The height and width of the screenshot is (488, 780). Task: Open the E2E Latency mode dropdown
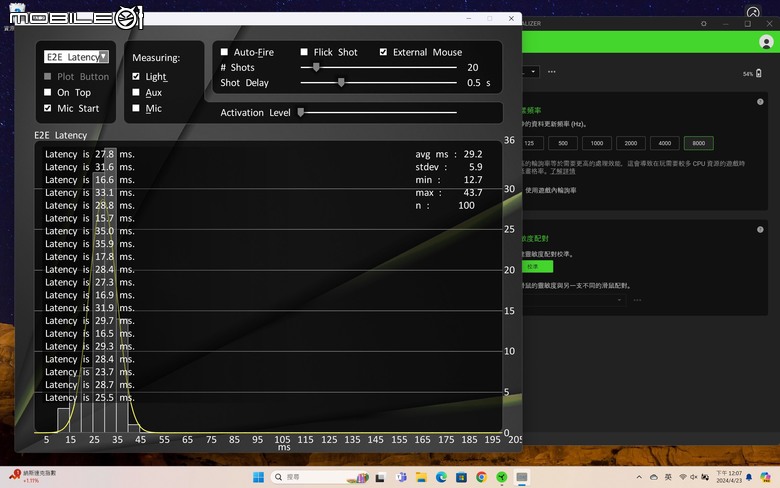(77, 57)
